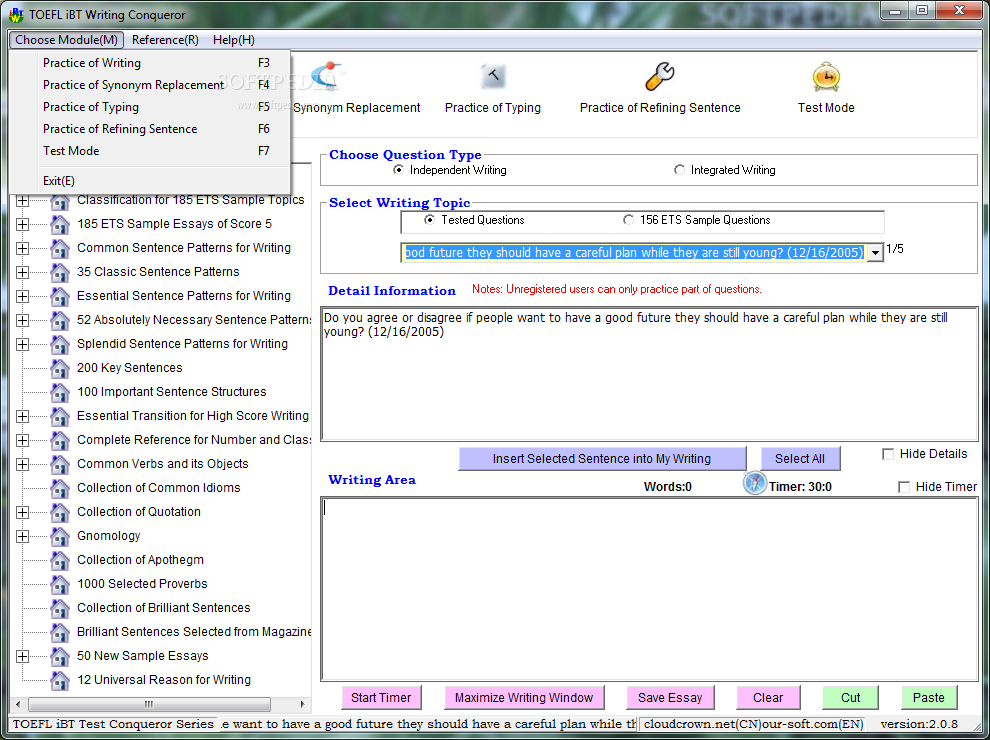Image resolution: width=990 pixels, height=740 pixels.
Task: Click house icon for Complete Reference for Number
Action: [x=59, y=440]
